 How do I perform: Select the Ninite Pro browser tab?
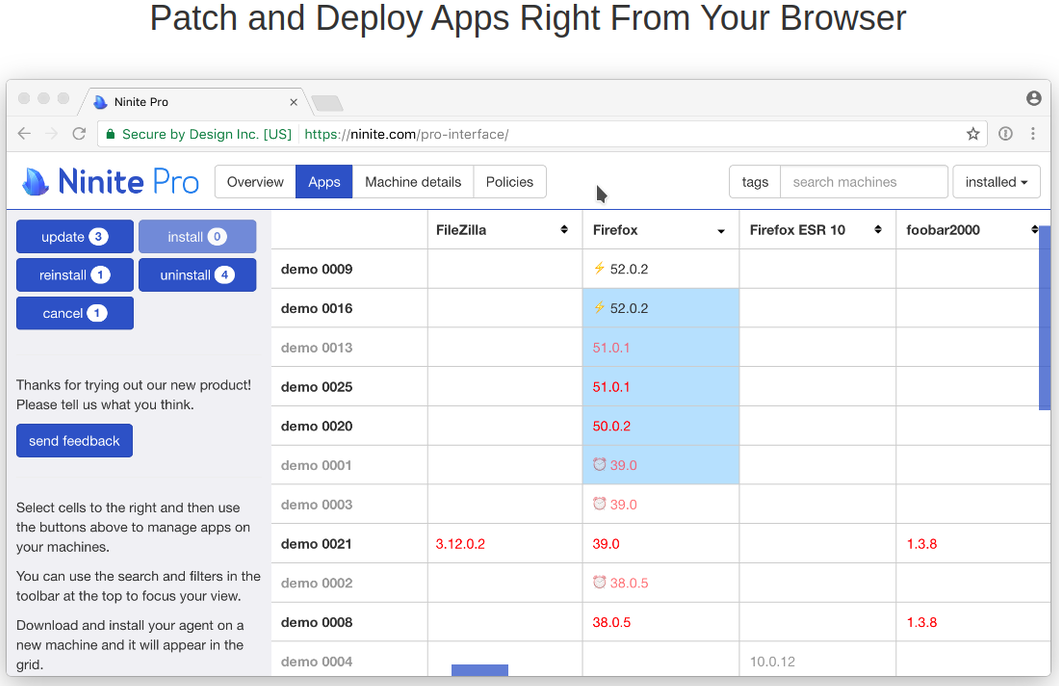(x=195, y=102)
